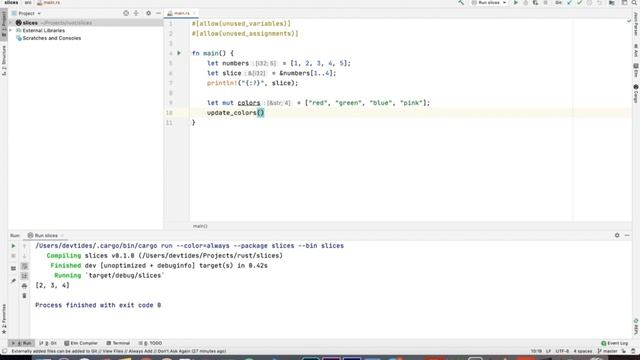This screenshot has width=640, height=360.
Task: Click the Print icon in Run panel
Action: coord(24,286)
